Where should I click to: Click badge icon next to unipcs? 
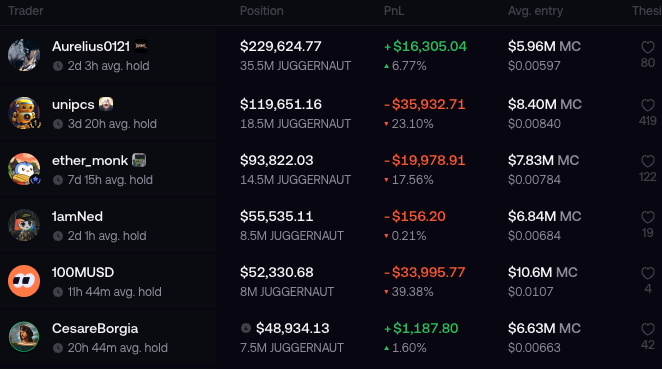pos(106,104)
